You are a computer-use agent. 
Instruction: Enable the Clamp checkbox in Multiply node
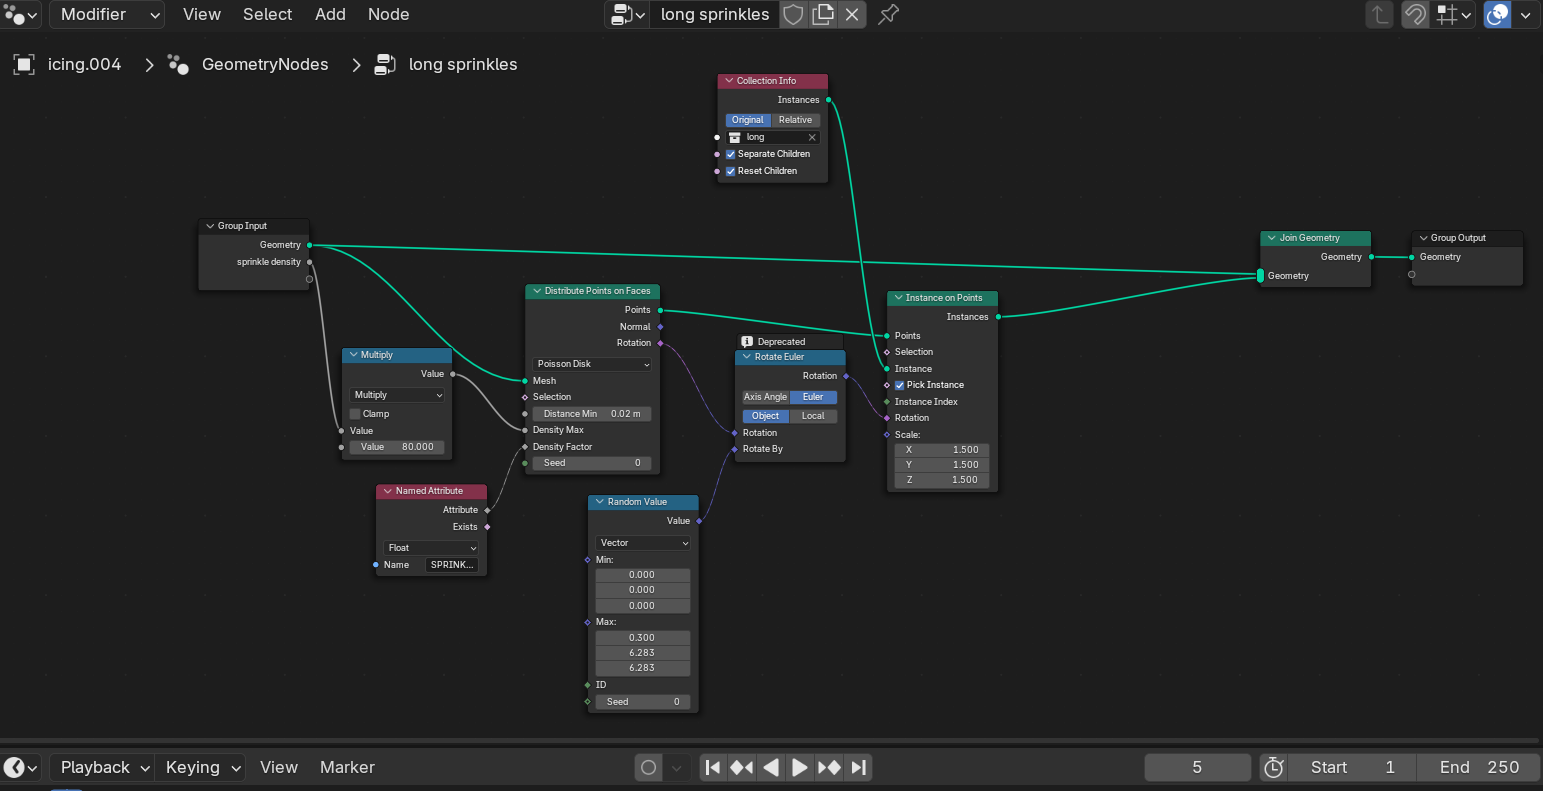(x=355, y=414)
